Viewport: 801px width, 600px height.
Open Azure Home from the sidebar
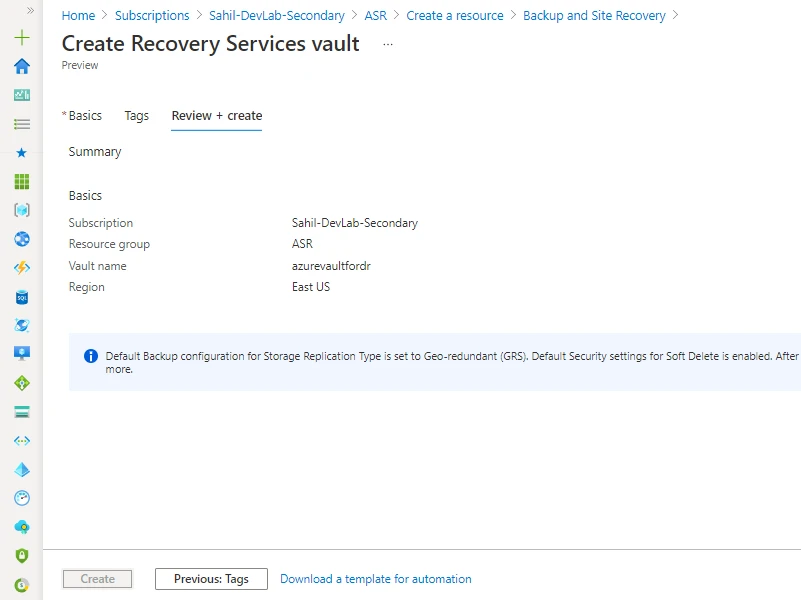(x=20, y=66)
